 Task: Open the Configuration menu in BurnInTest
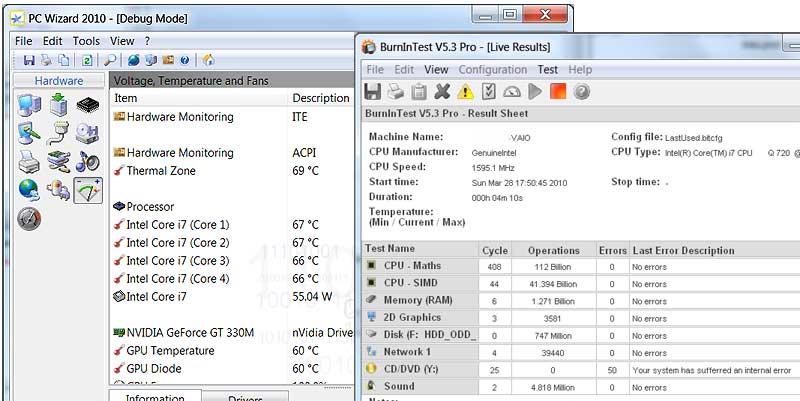tap(493, 69)
